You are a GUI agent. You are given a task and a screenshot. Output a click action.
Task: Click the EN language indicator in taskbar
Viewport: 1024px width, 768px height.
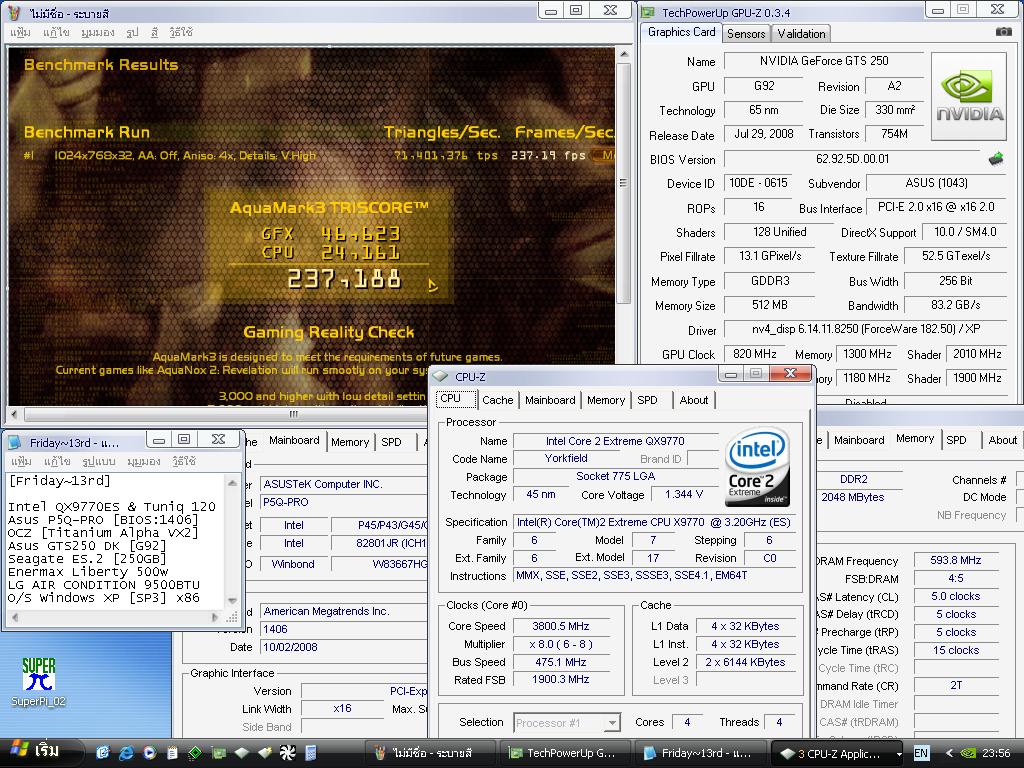(x=921, y=753)
